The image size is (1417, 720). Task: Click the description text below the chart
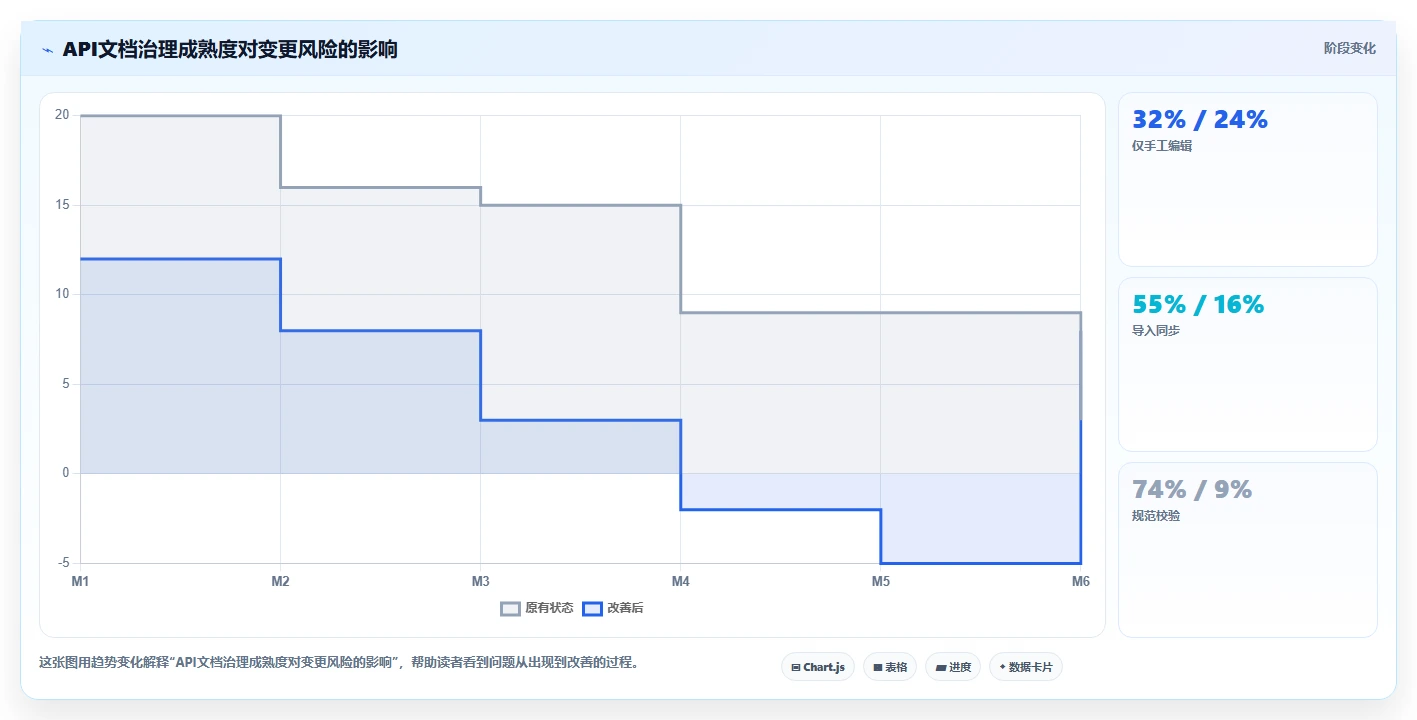coord(338,662)
